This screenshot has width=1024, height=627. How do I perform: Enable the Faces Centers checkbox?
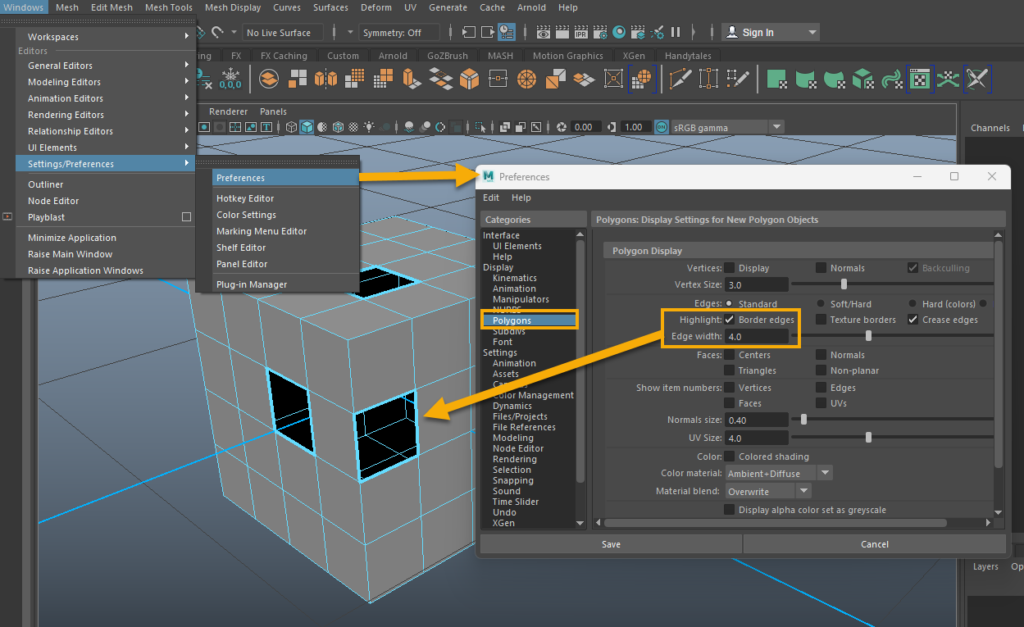[x=729, y=355]
